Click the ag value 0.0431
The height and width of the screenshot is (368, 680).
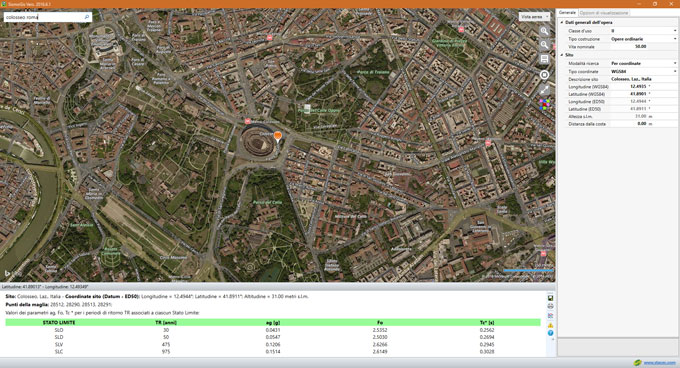click(273, 330)
